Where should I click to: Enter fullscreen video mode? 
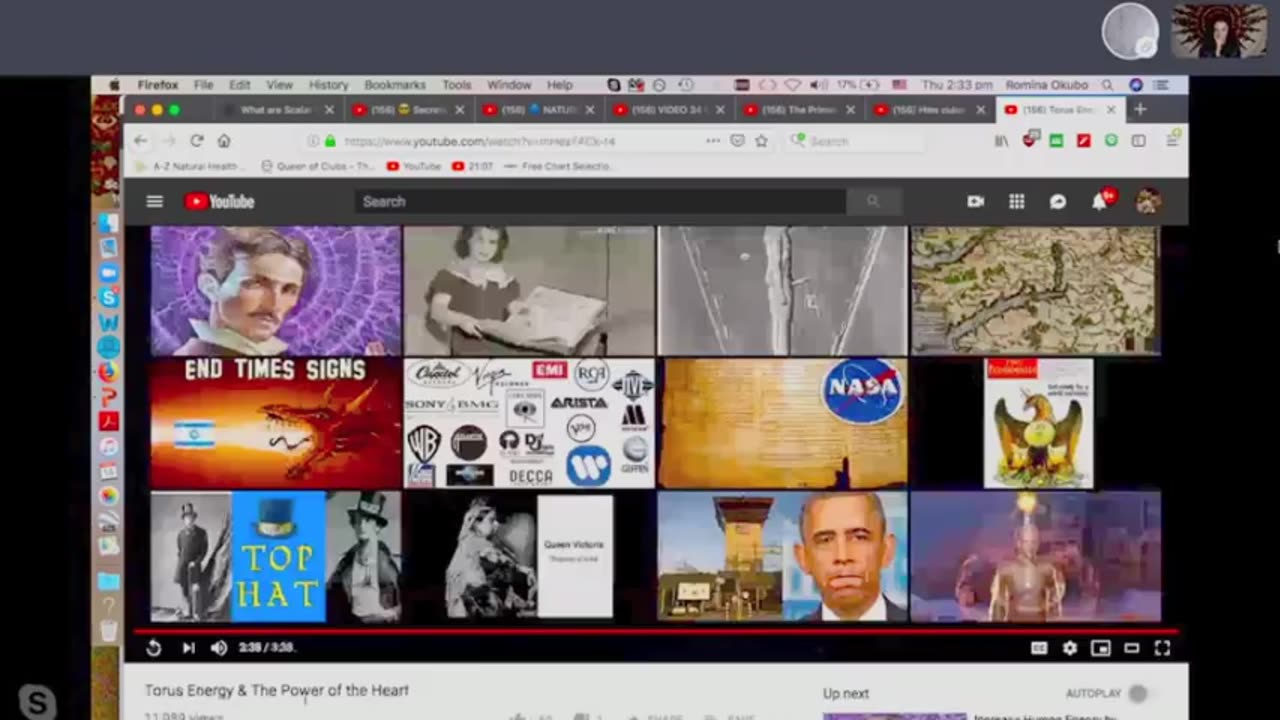(x=1162, y=648)
